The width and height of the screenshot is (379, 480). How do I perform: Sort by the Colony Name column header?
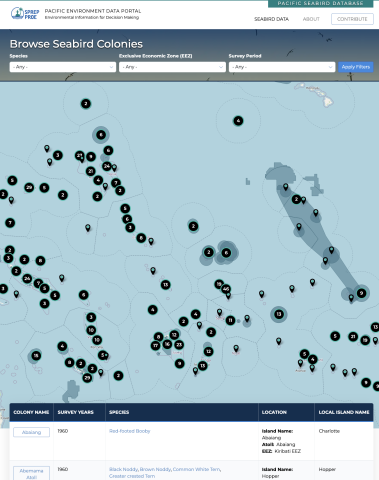[x=31, y=412]
